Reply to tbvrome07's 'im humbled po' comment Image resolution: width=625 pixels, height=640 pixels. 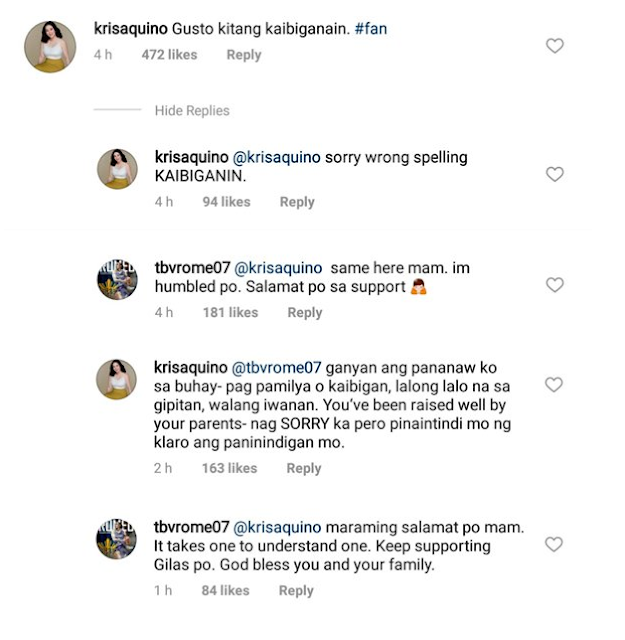coord(305,313)
